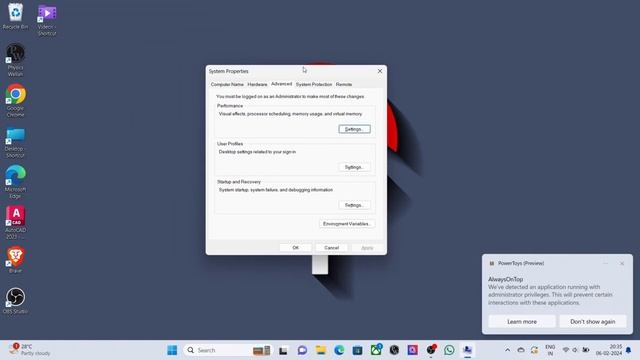Open the Recycle Bin desktop icon

15,16
